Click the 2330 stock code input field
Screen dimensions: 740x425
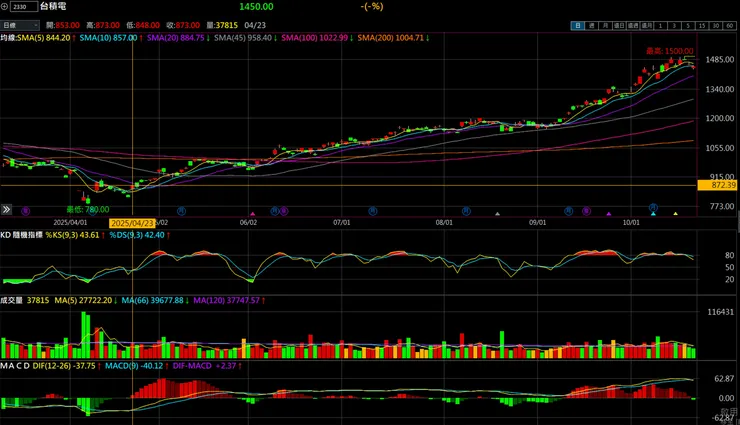point(24,7)
